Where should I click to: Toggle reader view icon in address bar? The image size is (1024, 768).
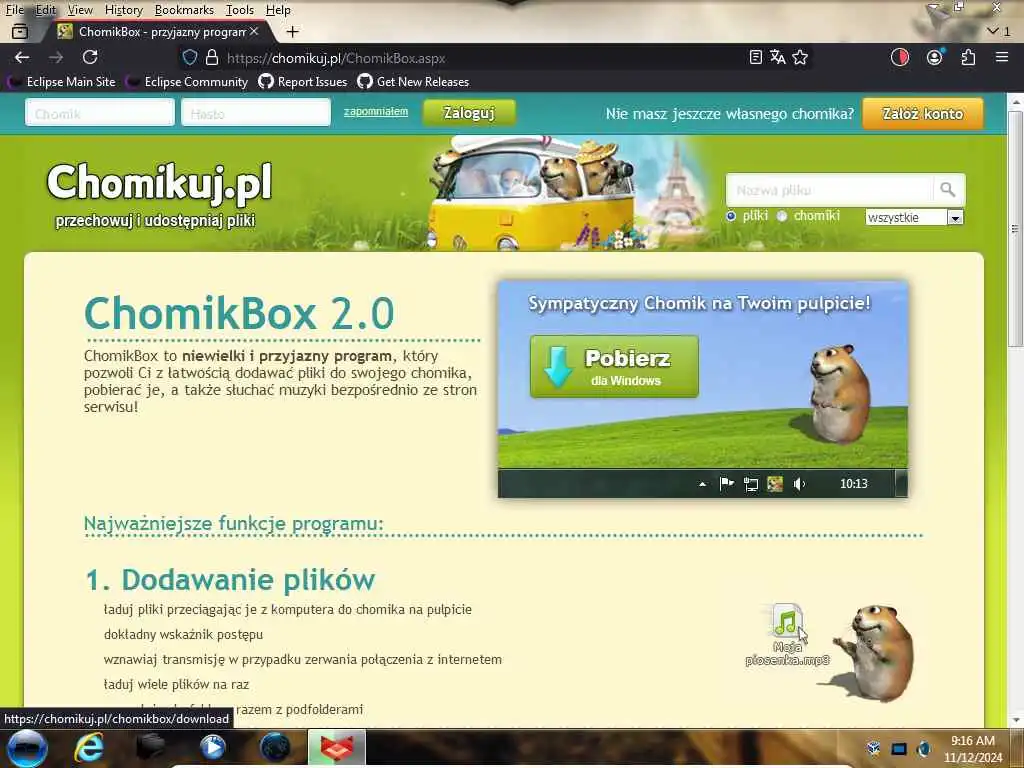pyautogui.click(x=756, y=57)
